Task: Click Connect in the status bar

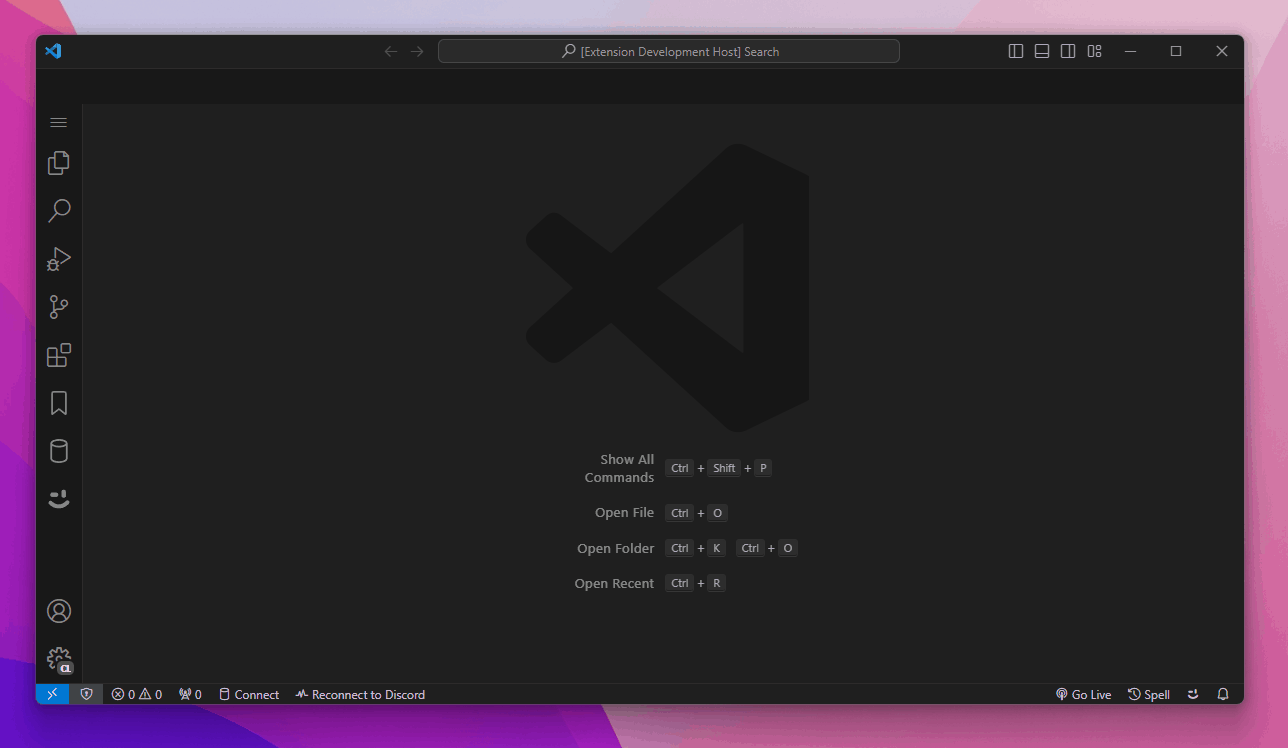Action: click(x=249, y=694)
